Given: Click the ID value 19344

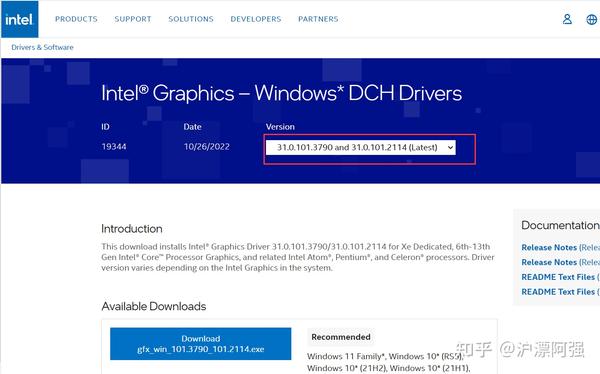Looking at the screenshot, I should 114,147.
